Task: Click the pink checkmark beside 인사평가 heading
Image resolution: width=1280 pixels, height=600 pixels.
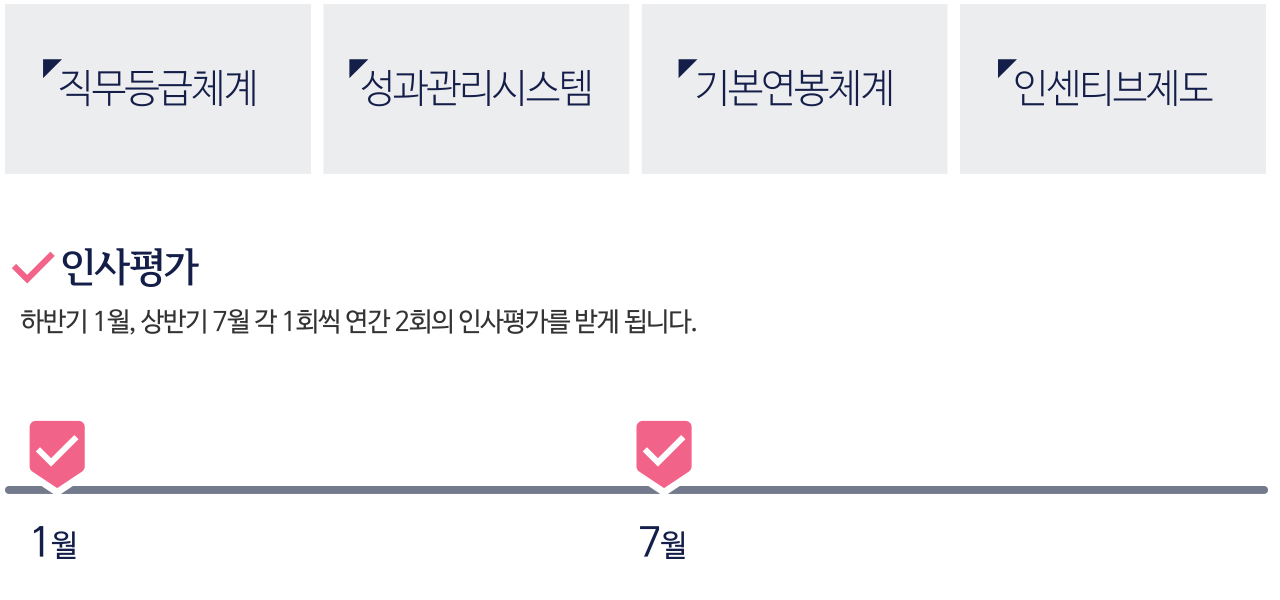Action: tap(32, 267)
